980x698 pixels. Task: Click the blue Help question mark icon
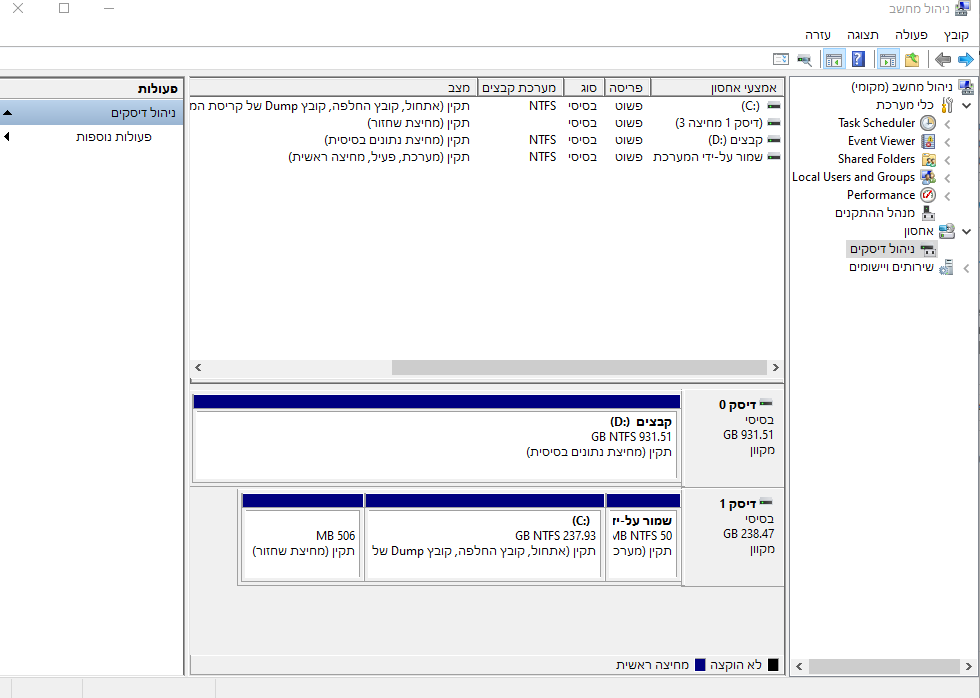click(858, 60)
